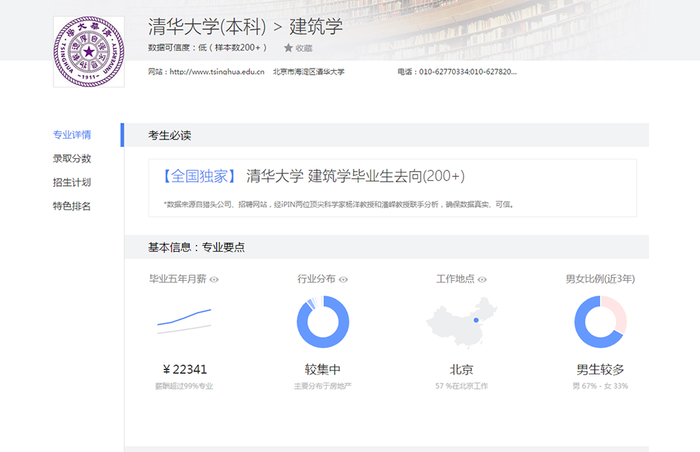
Task: Click the salary trend line chart
Action: [x=184, y=321]
